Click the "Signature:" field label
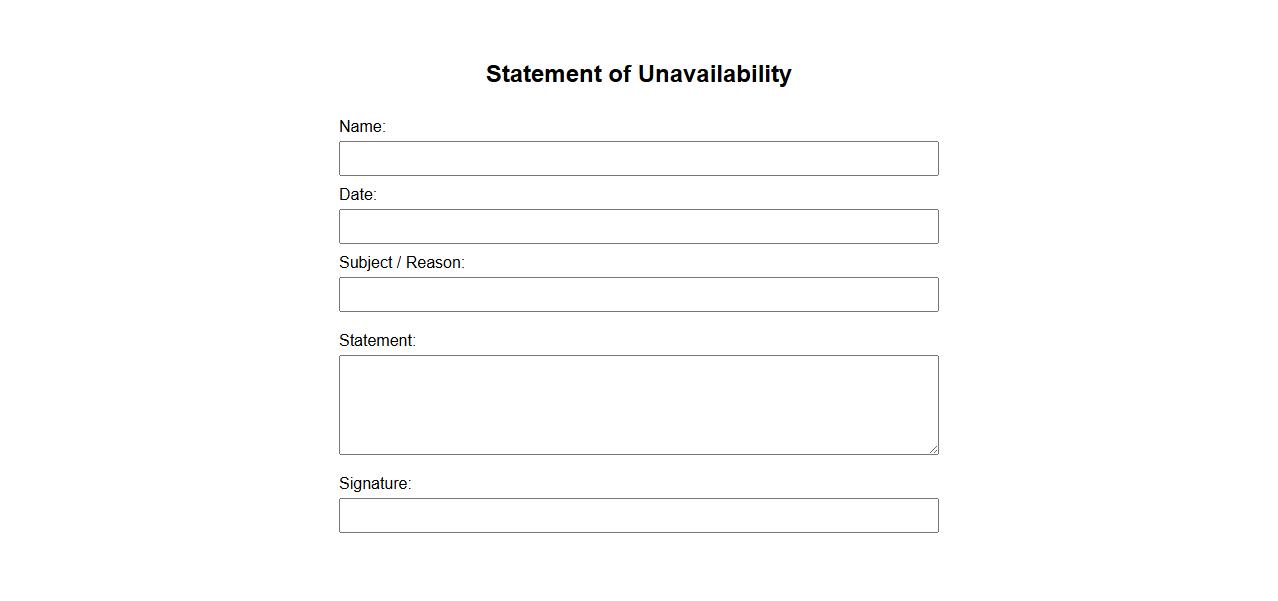 click(375, 484)
